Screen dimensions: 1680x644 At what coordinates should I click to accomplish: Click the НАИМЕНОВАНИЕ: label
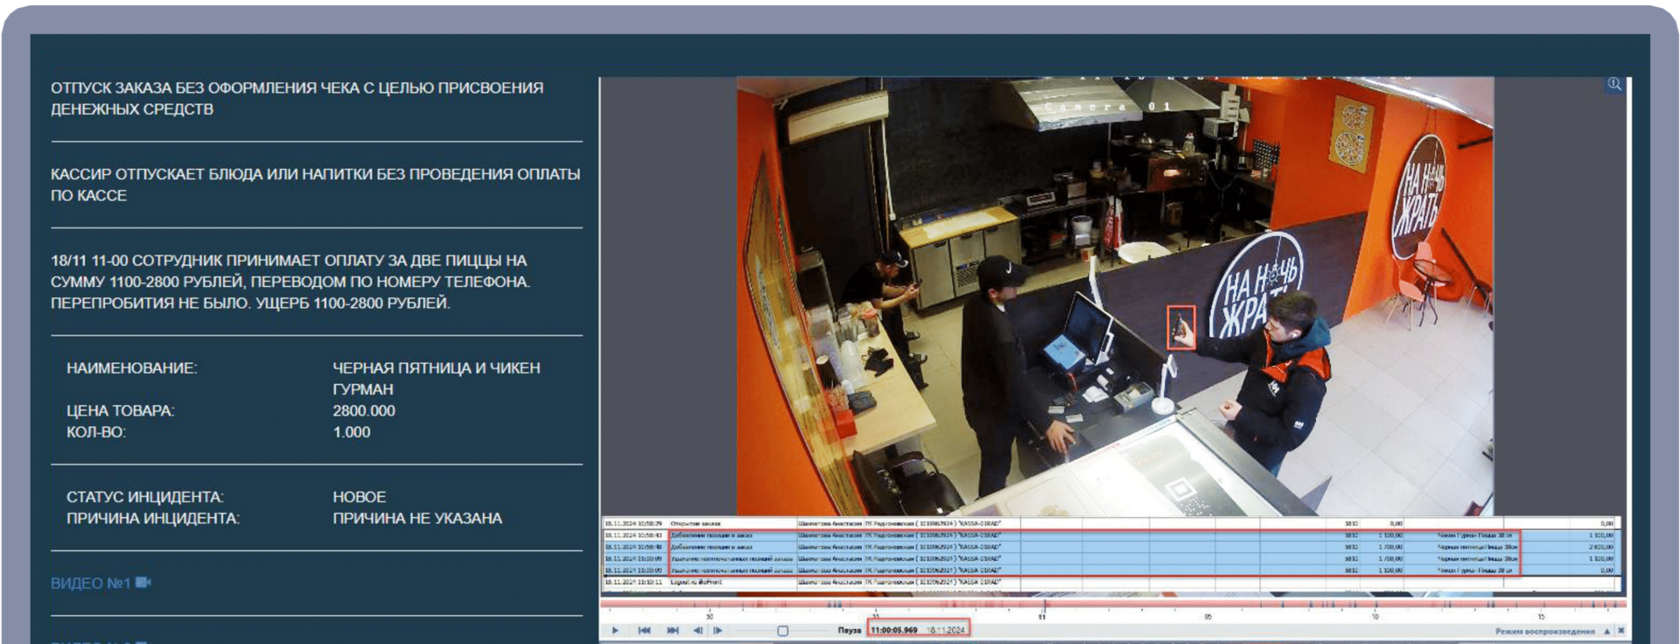[x=132, y=368]
